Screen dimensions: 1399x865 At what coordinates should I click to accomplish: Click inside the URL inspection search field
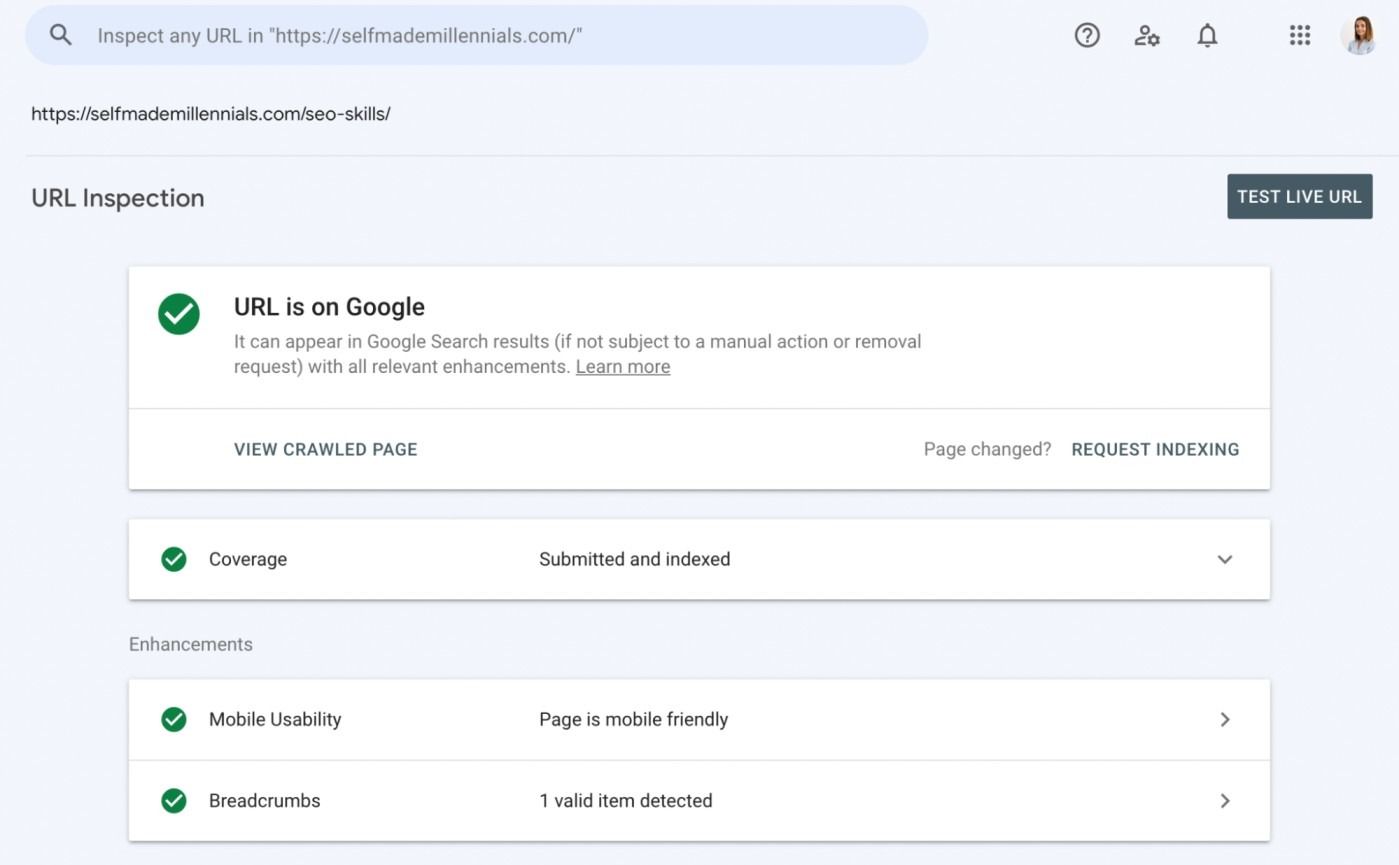[476, 35]
